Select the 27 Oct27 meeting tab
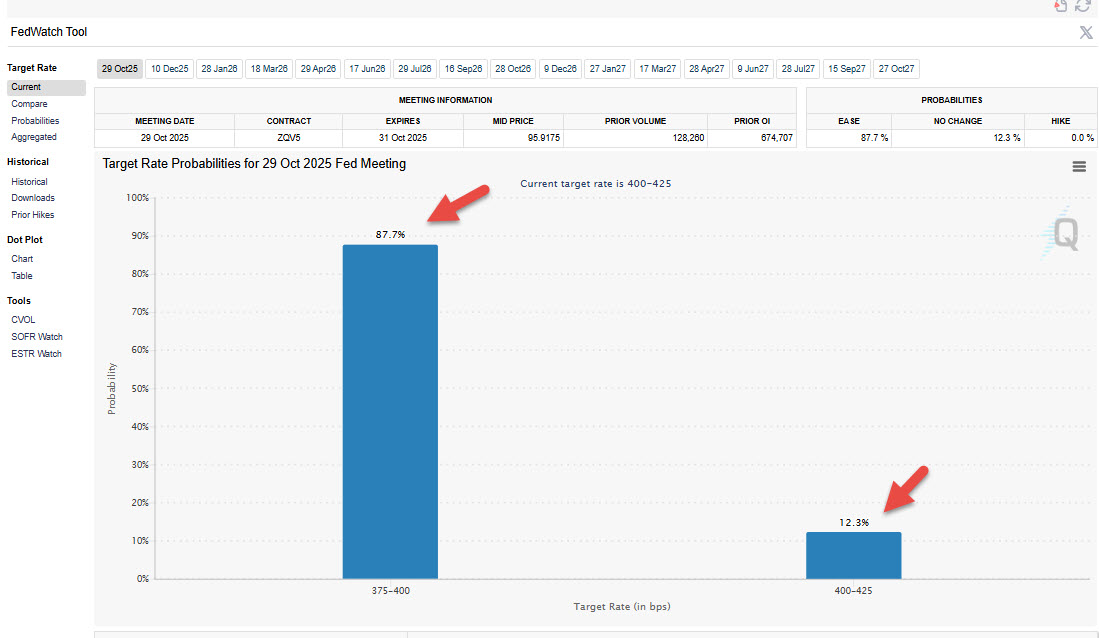 (x=896, y=69)
